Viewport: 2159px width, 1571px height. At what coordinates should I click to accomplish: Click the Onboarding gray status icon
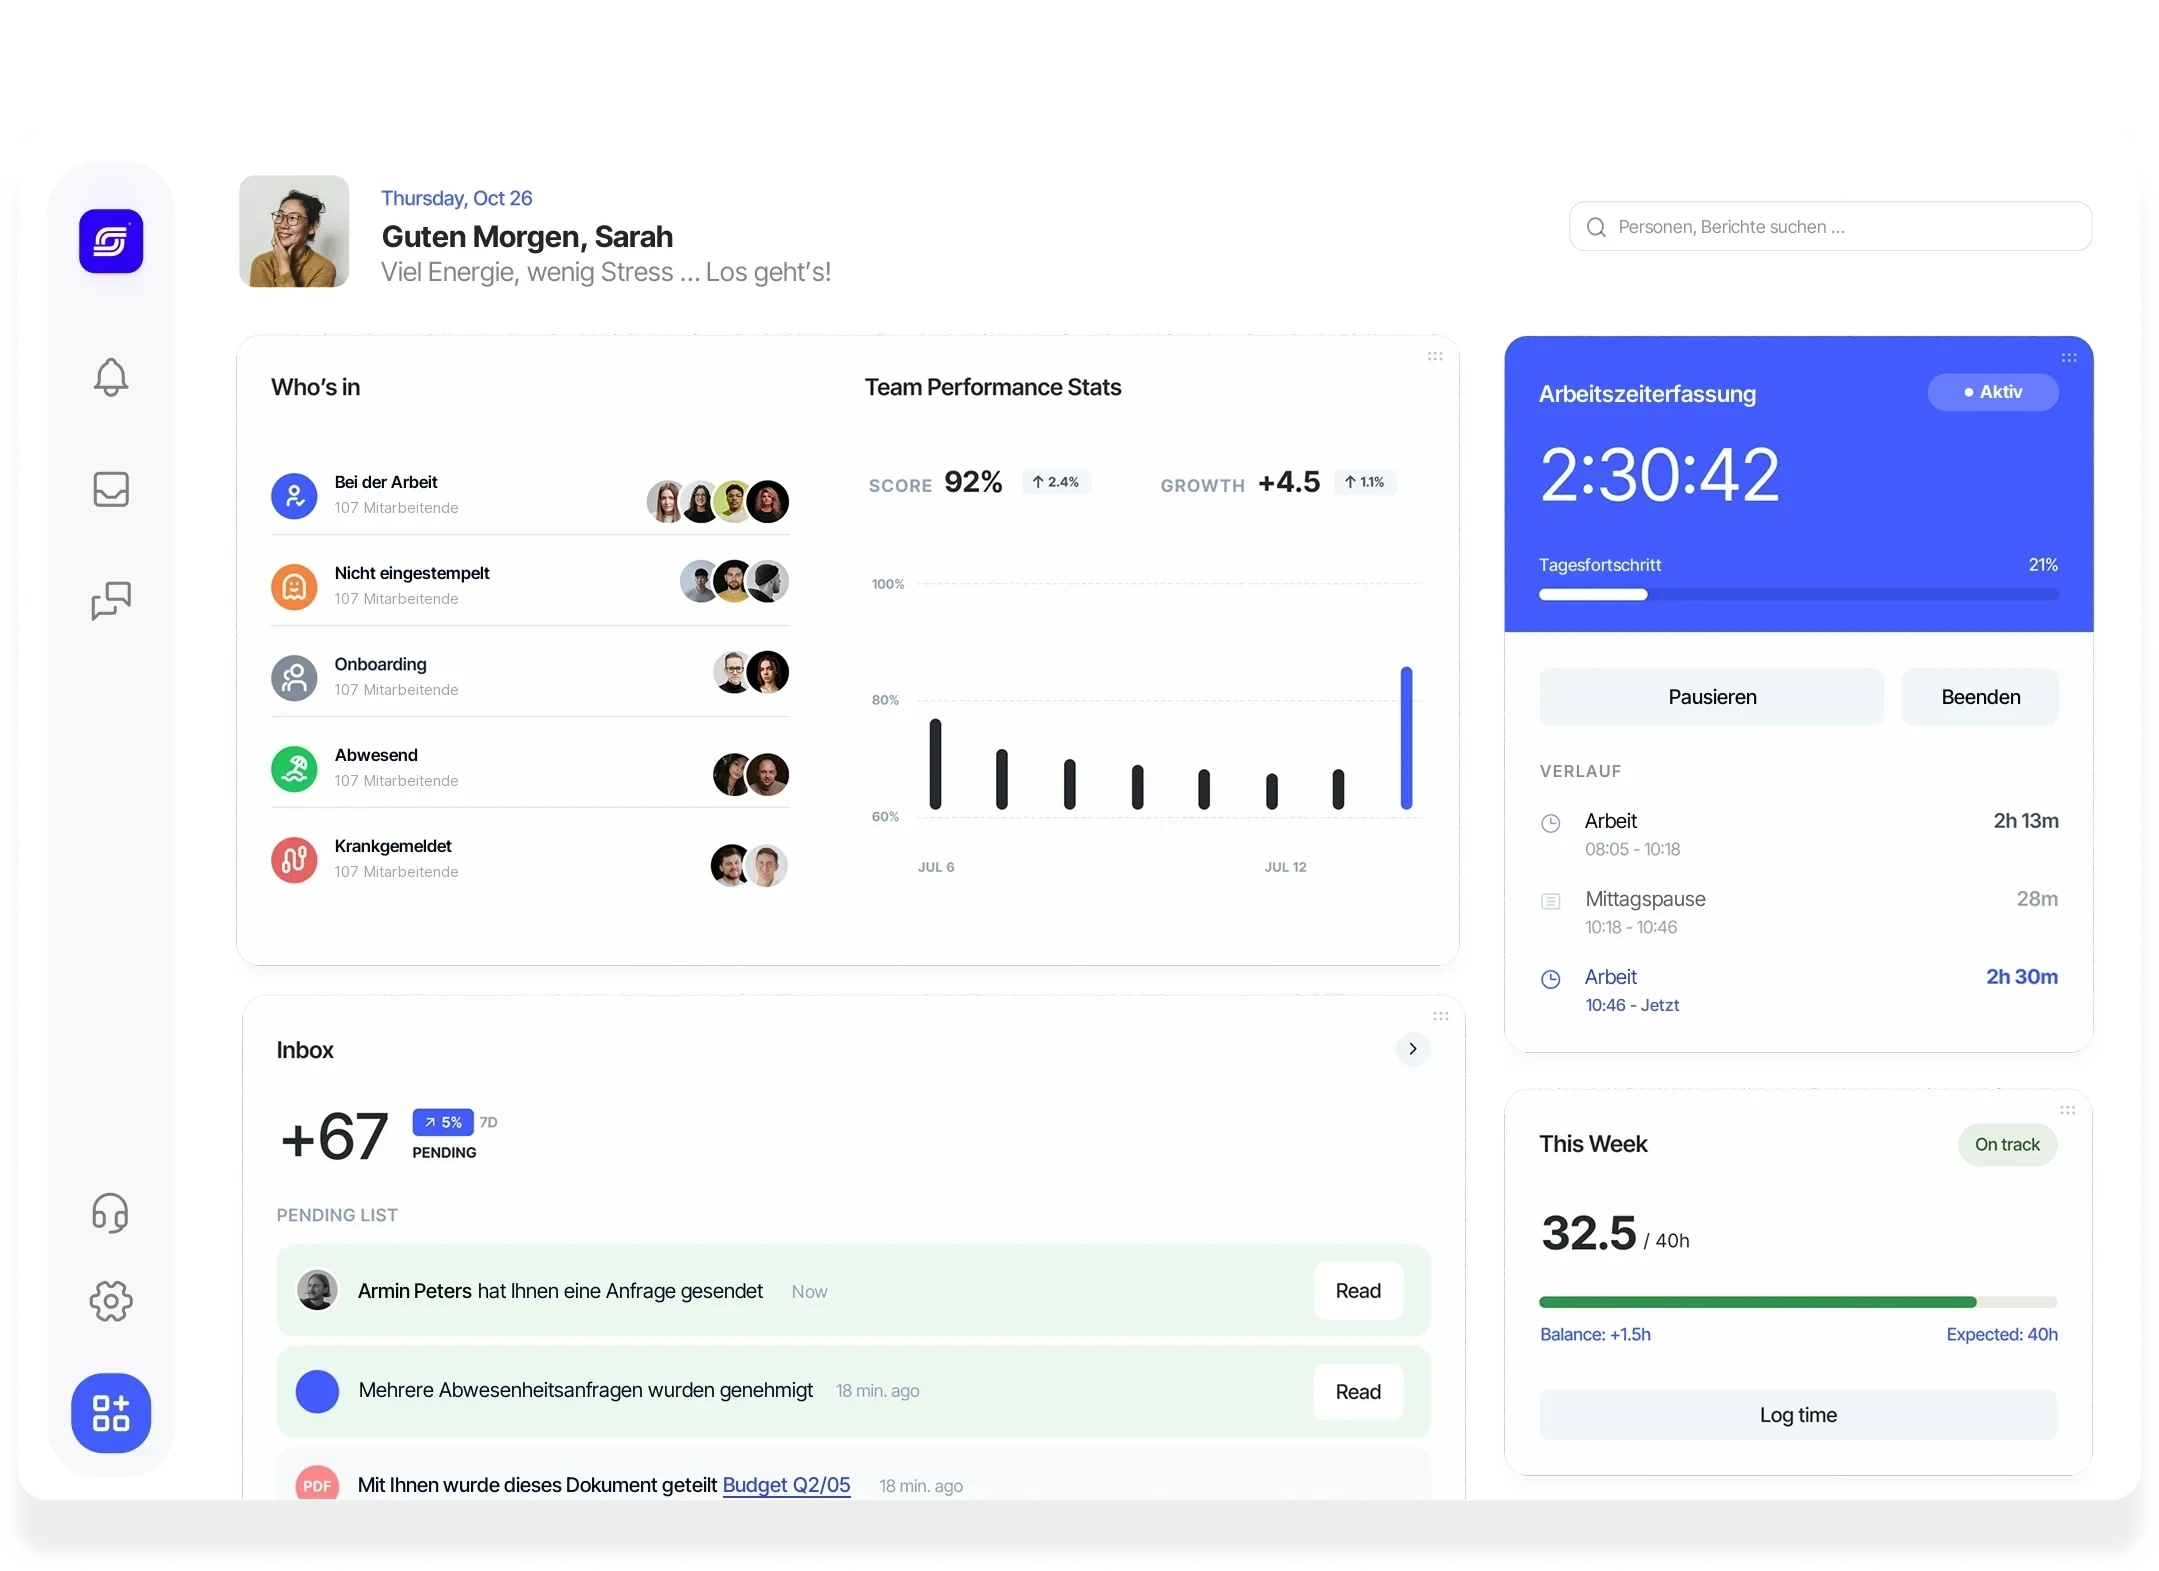(x=294, y=678)
